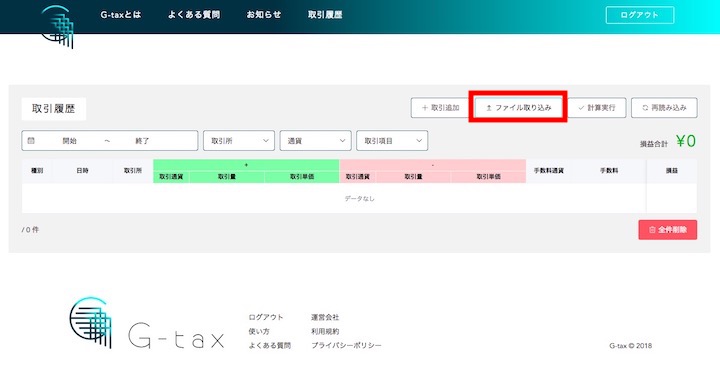Click the 日時 column header
This screenshot has width=720, height=385.
[82, 171]
